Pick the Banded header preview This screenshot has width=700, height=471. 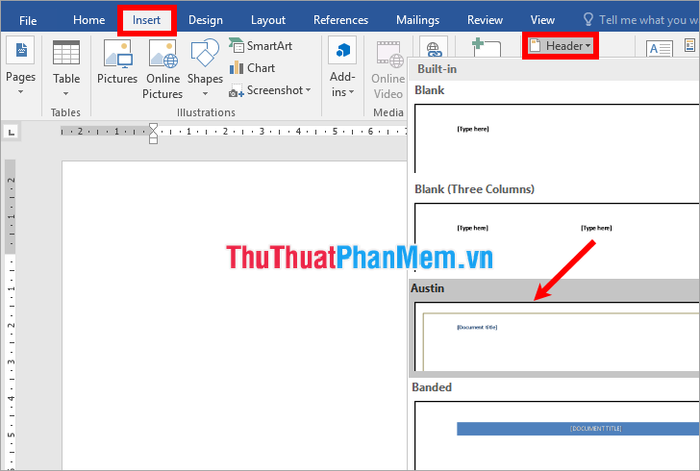tap(555, 430)
